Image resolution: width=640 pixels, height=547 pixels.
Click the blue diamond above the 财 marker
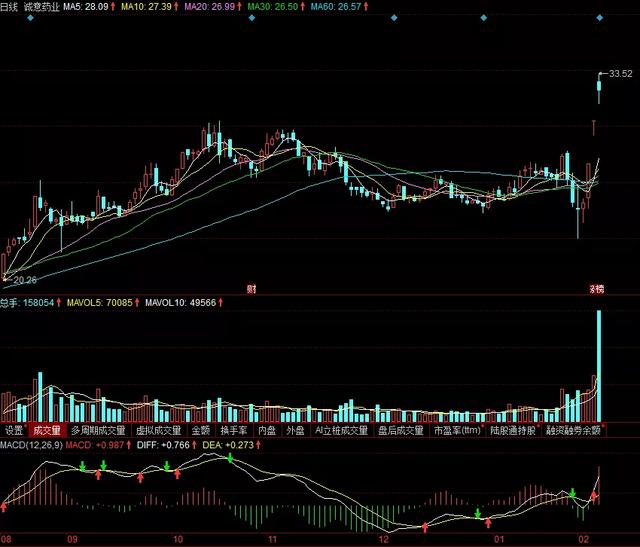(252, 18)
